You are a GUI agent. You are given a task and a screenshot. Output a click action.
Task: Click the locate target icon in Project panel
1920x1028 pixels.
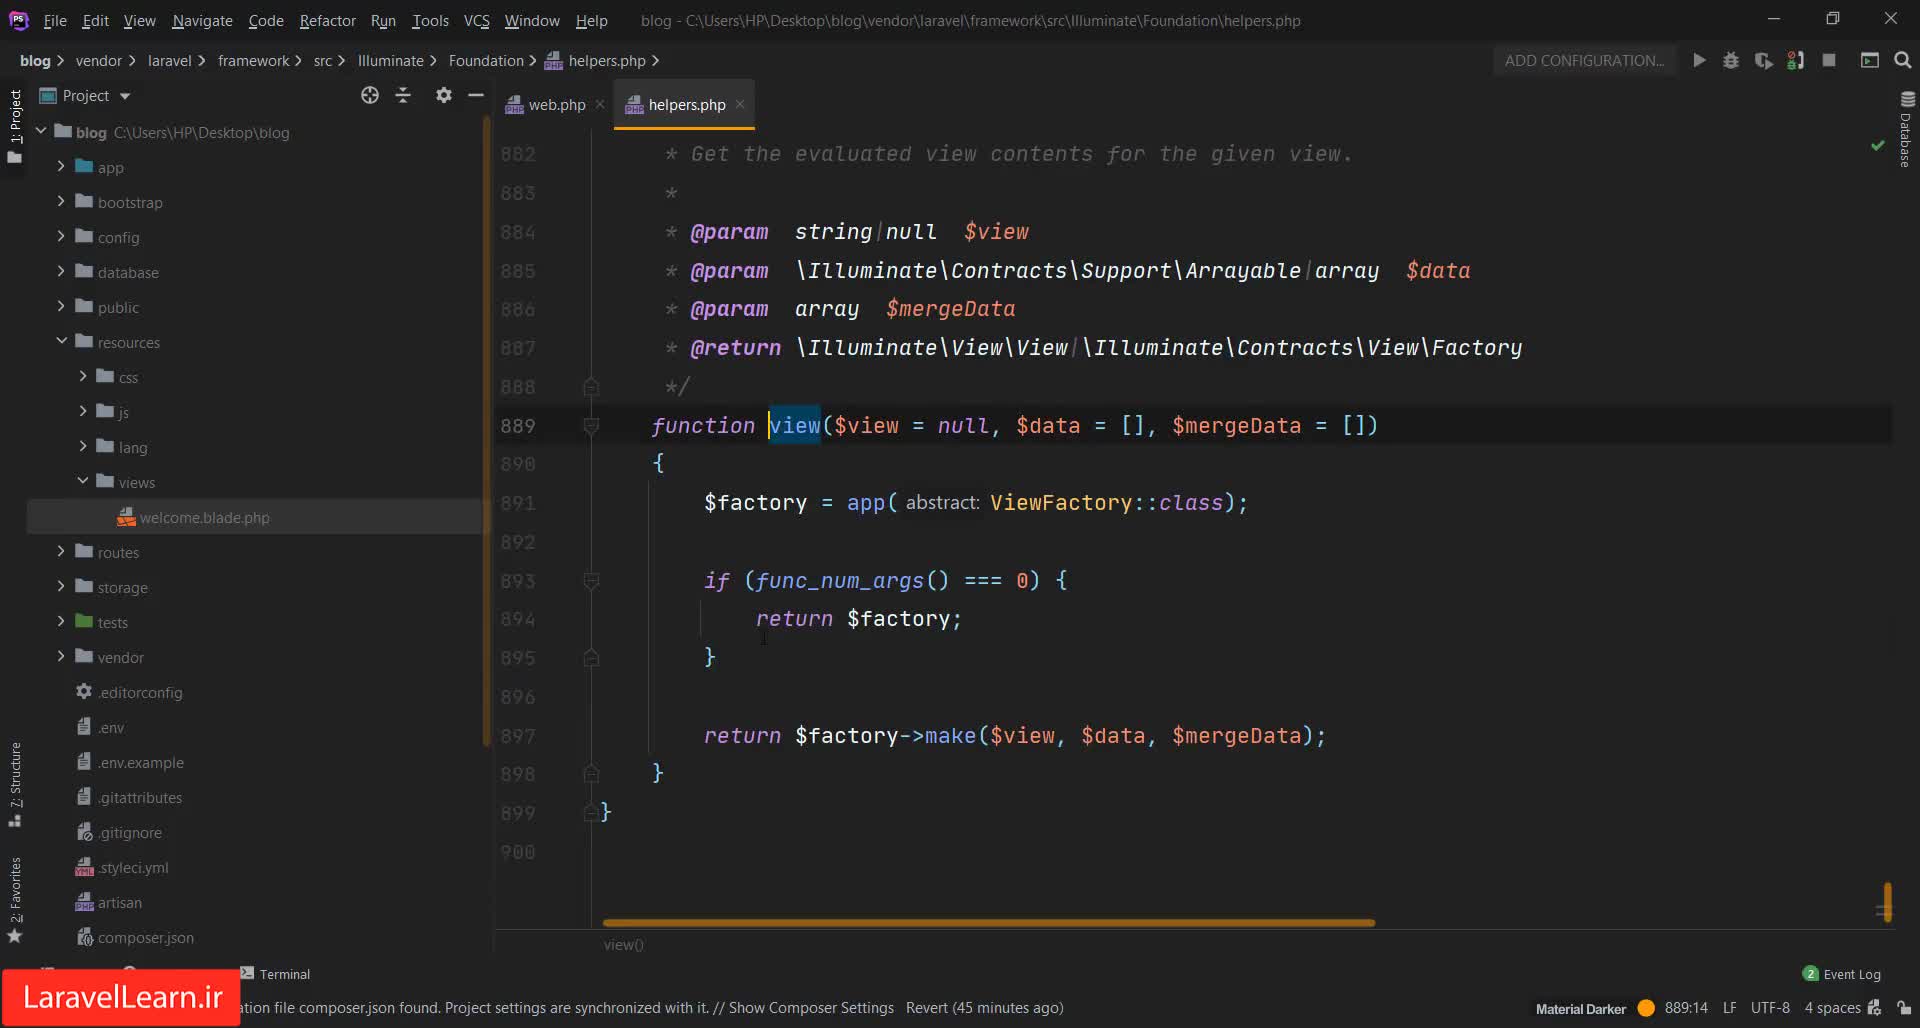370,95
